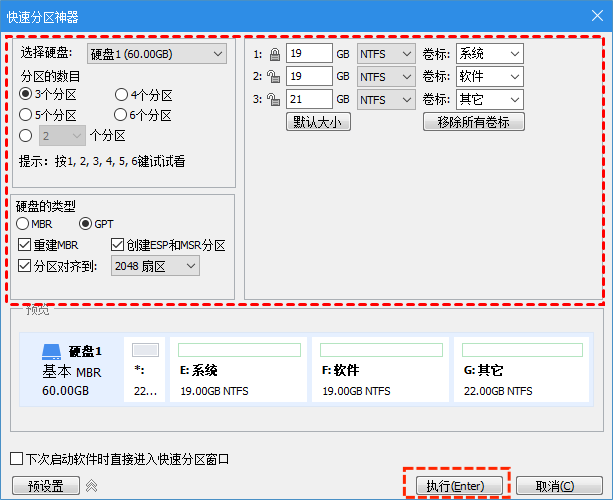
Task: Toggle the 创建ESP和MSR分区 checkbox
Action: [118, 245]
